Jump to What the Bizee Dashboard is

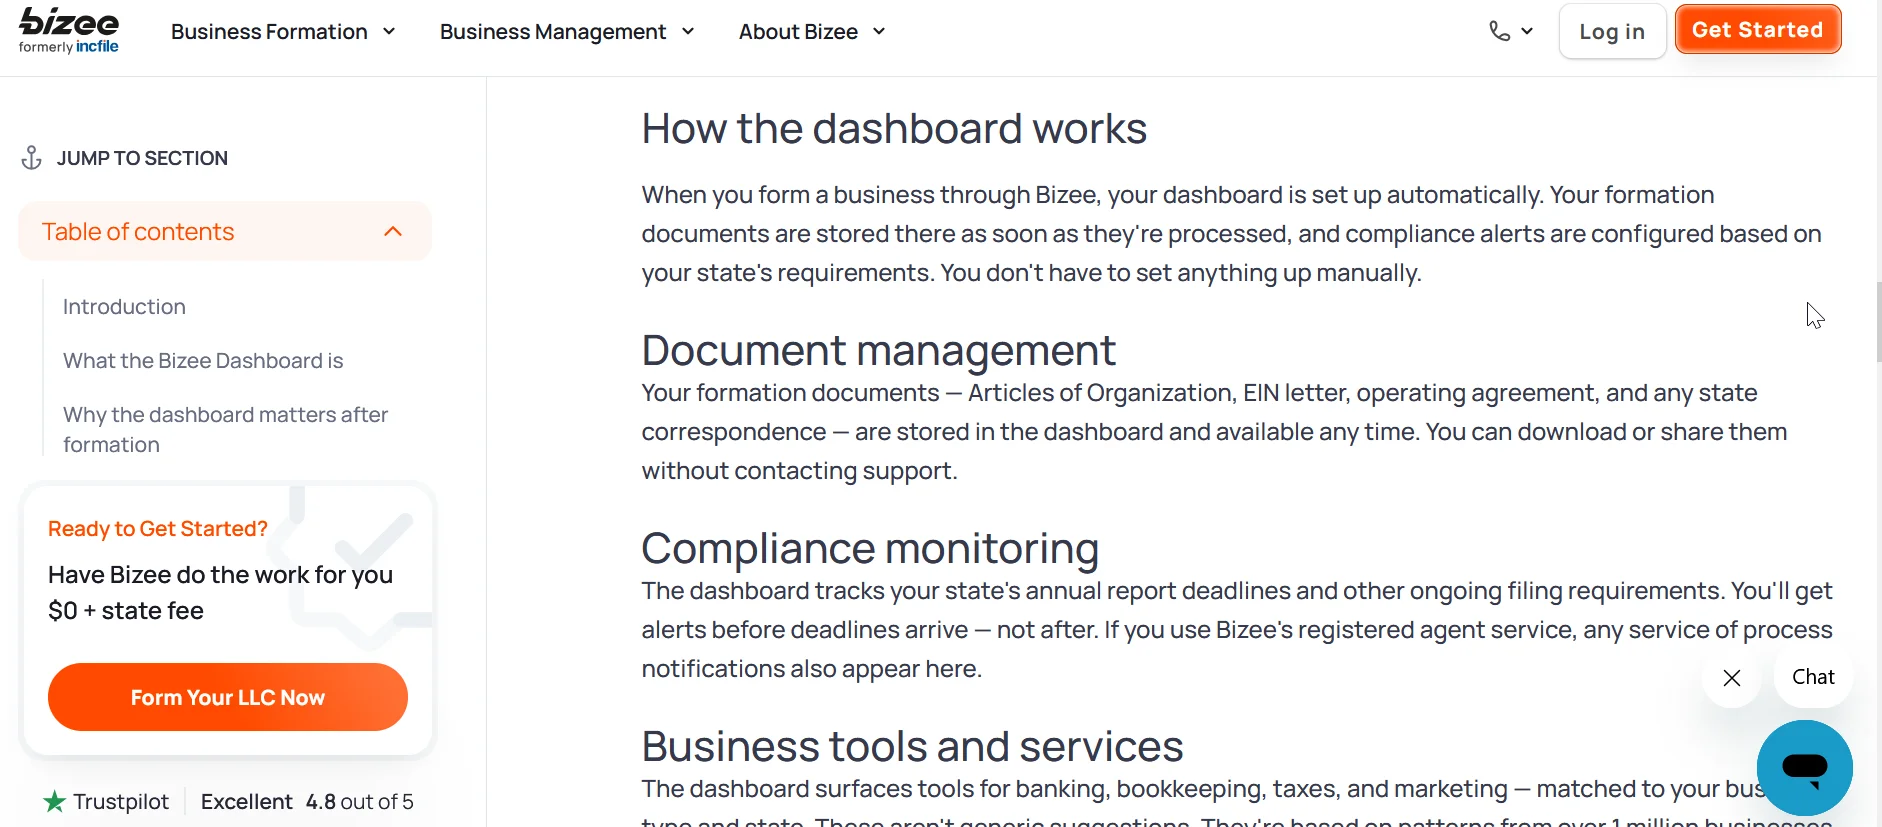203,361
